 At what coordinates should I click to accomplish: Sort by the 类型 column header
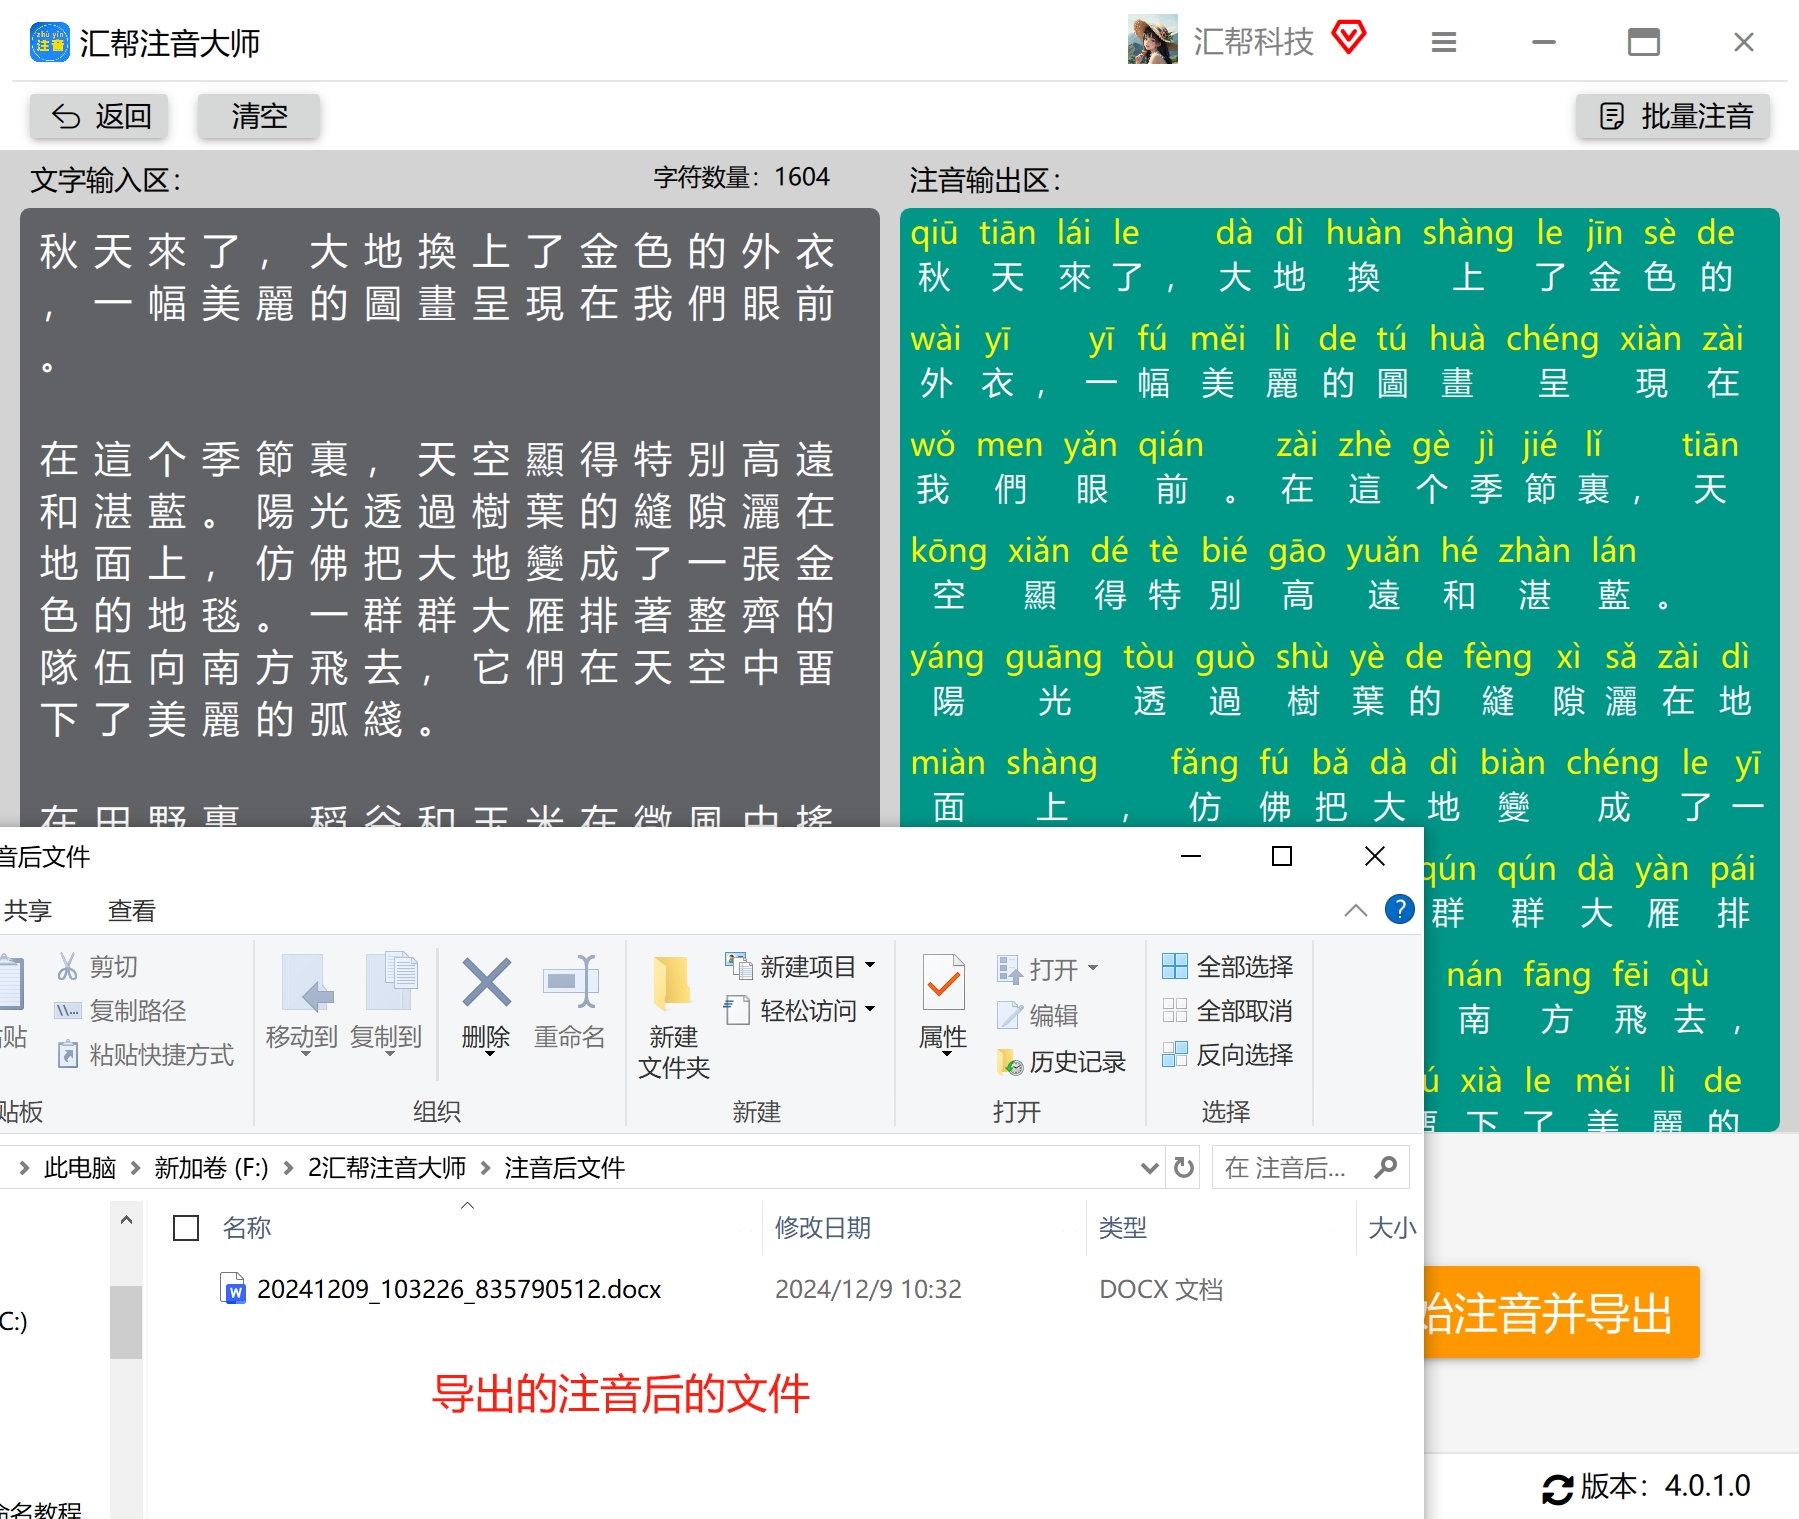1122,1227
